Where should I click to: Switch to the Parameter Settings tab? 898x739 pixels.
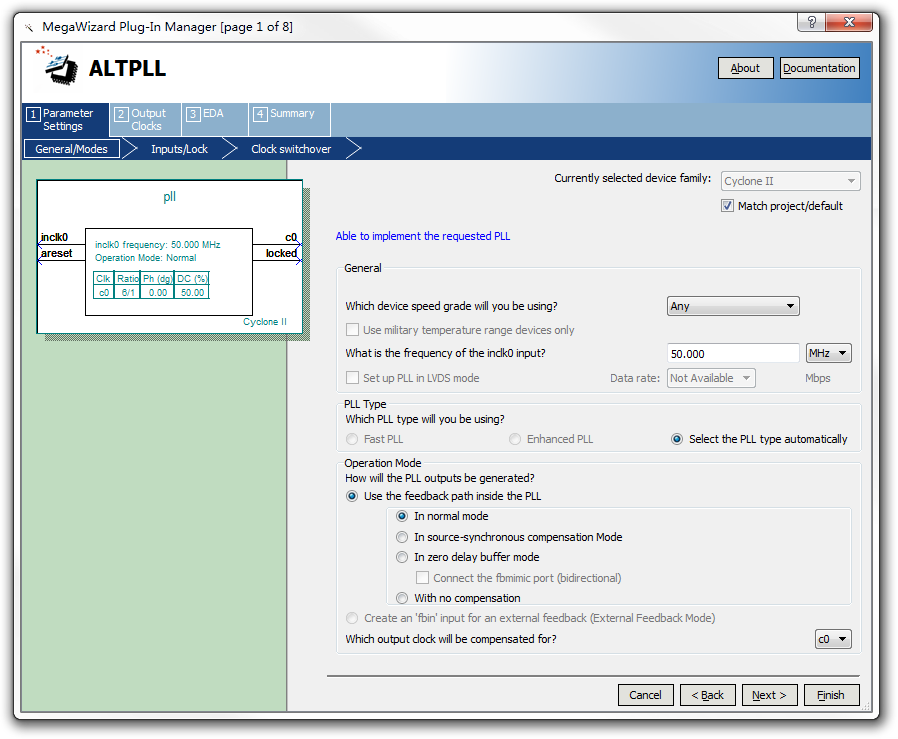66,120
